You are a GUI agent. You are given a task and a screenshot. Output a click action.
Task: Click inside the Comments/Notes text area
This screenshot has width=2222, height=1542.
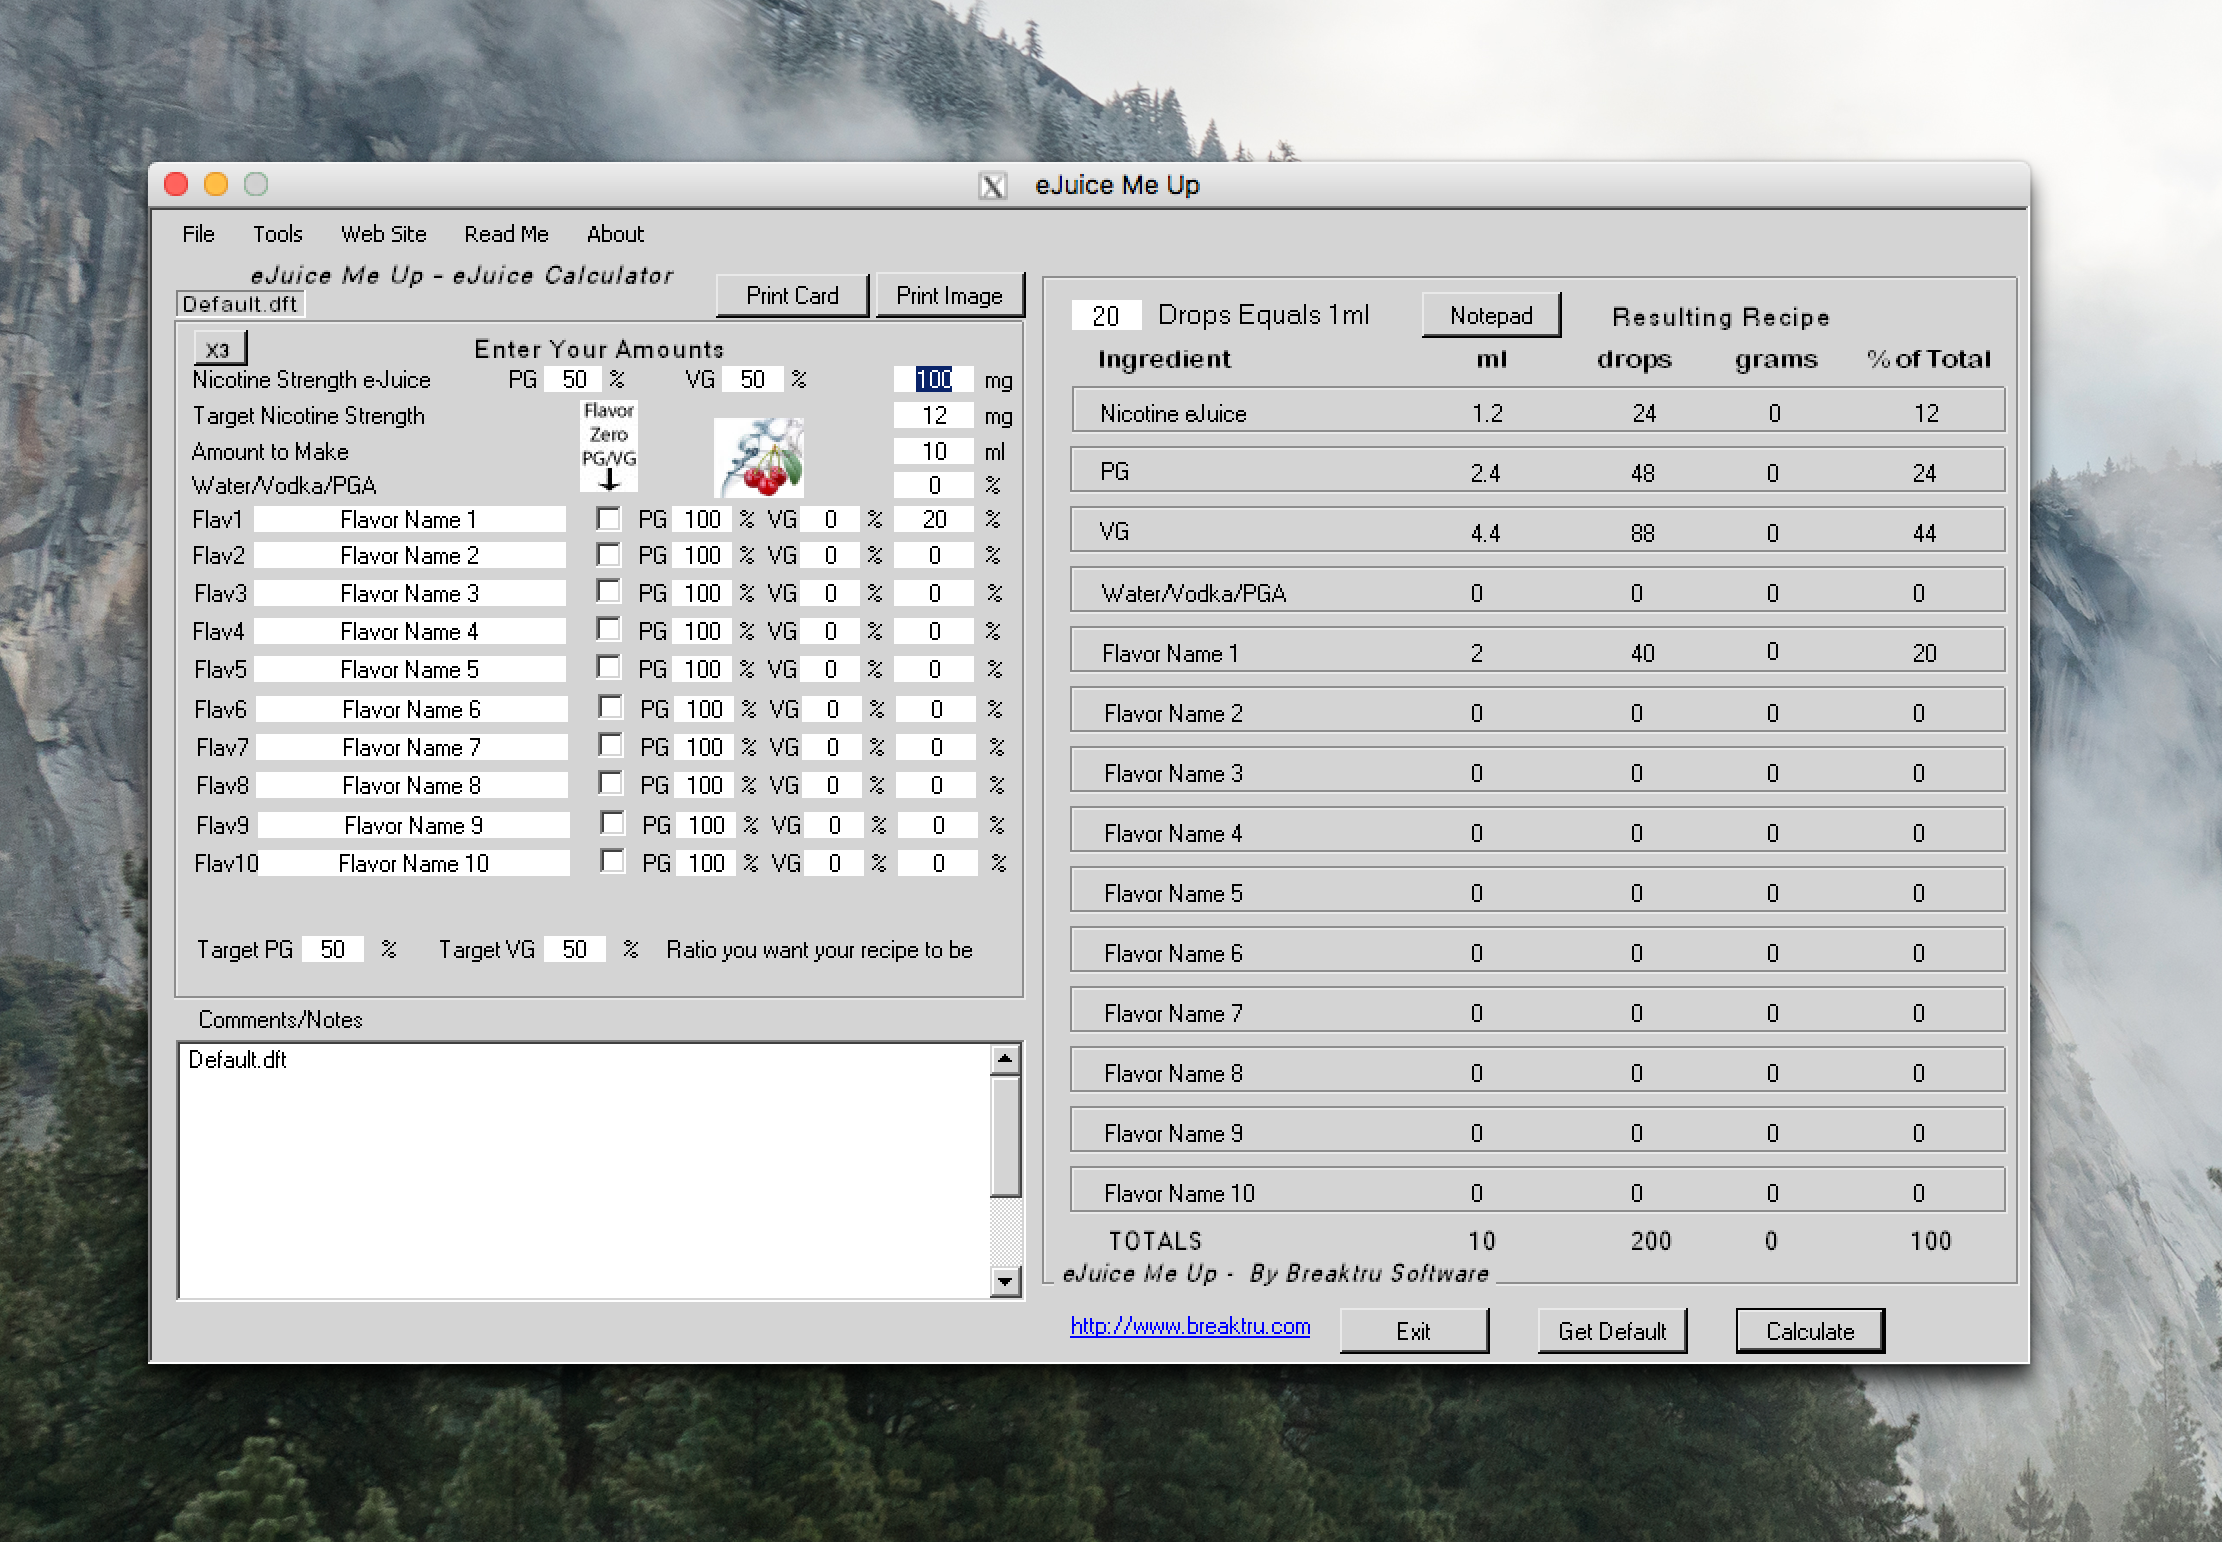coord(584,1170)
